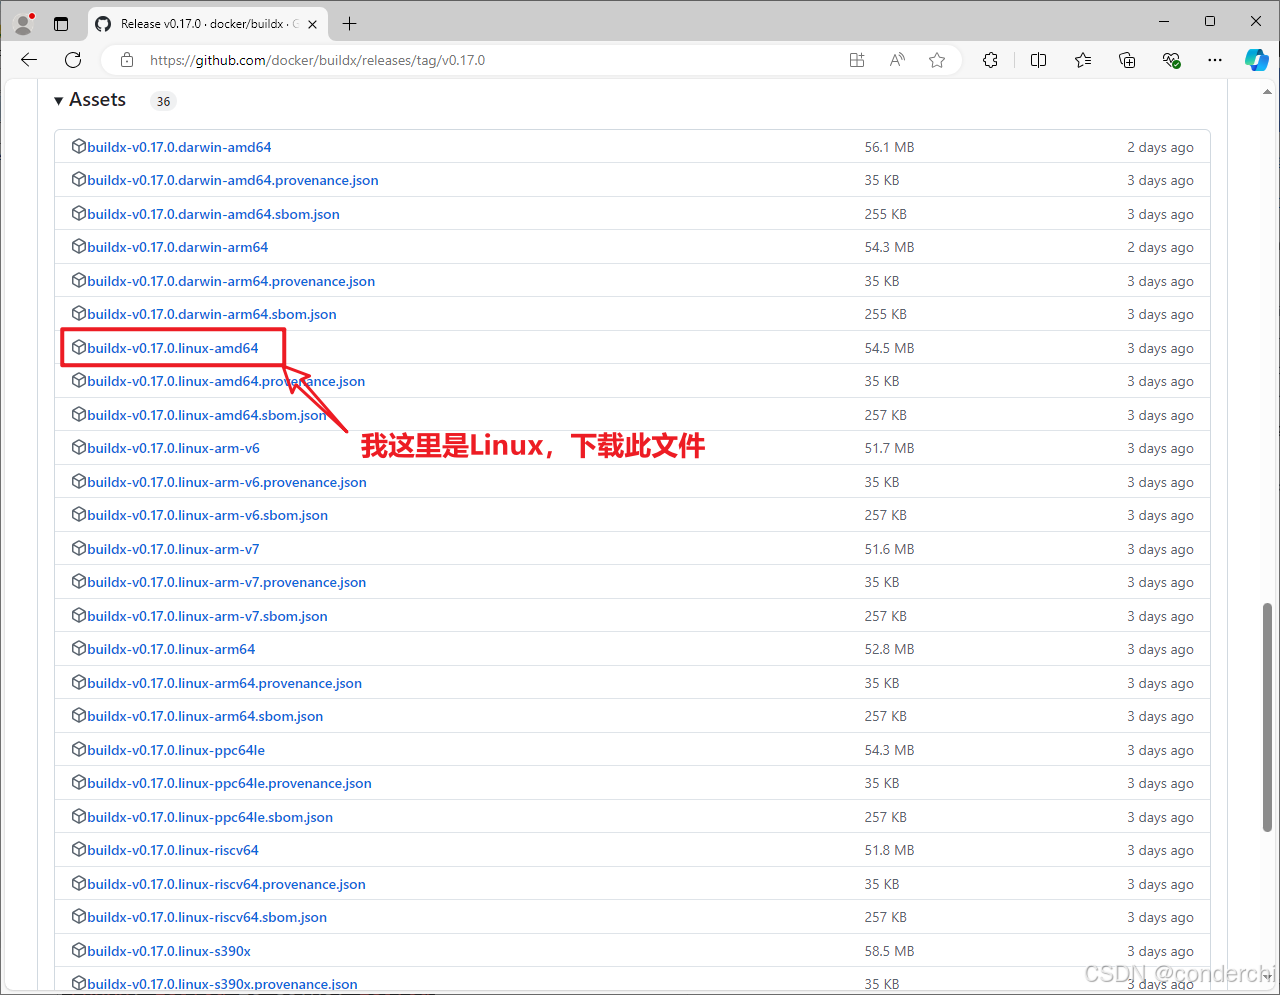Launch the Copilot sidebar icon

(1256, 60)
